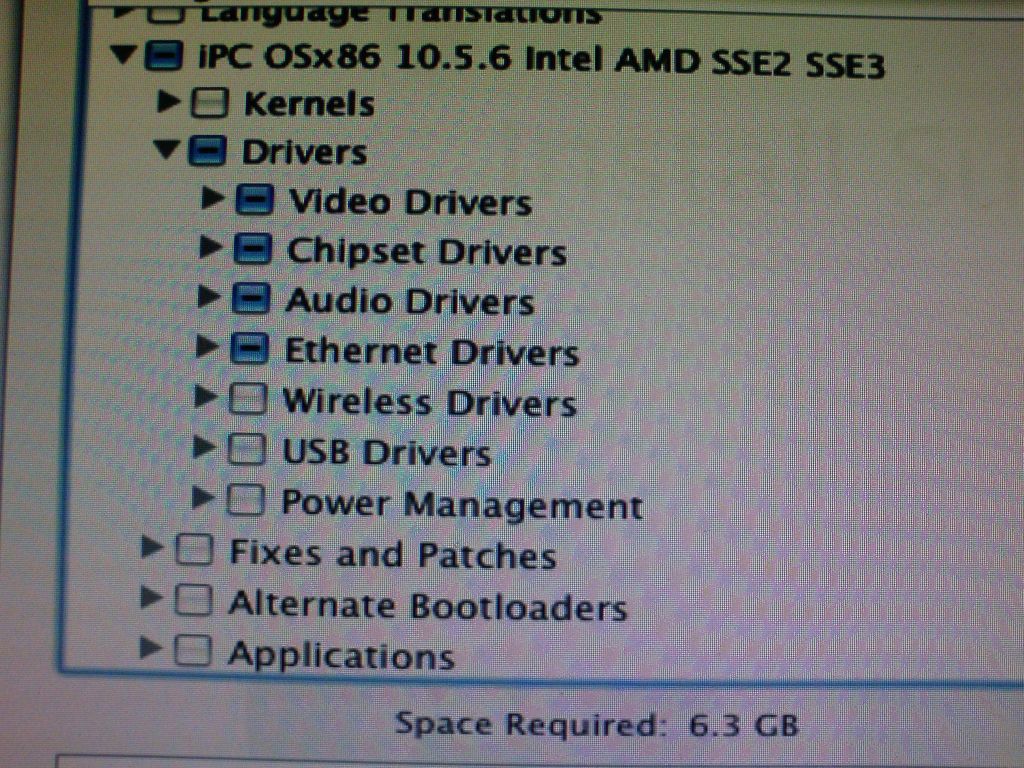Expand the Audio Drivers list
1024x768 pixels.
pos(209,296)
